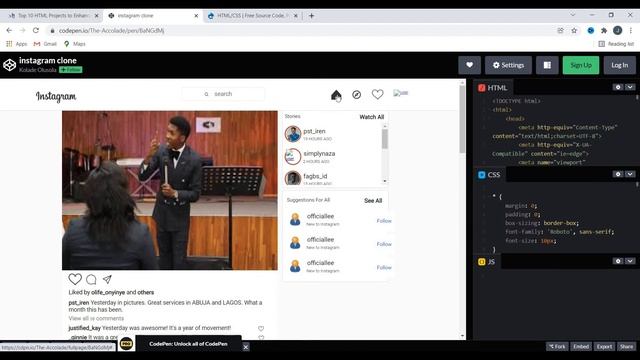This screenshot has width=640, height=360.
Task: Click Watch All stories link
Action: tap(371, 117)
